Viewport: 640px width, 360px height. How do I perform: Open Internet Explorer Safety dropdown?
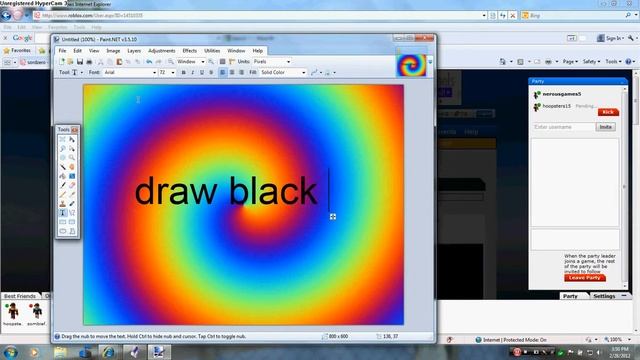(591, 62)
